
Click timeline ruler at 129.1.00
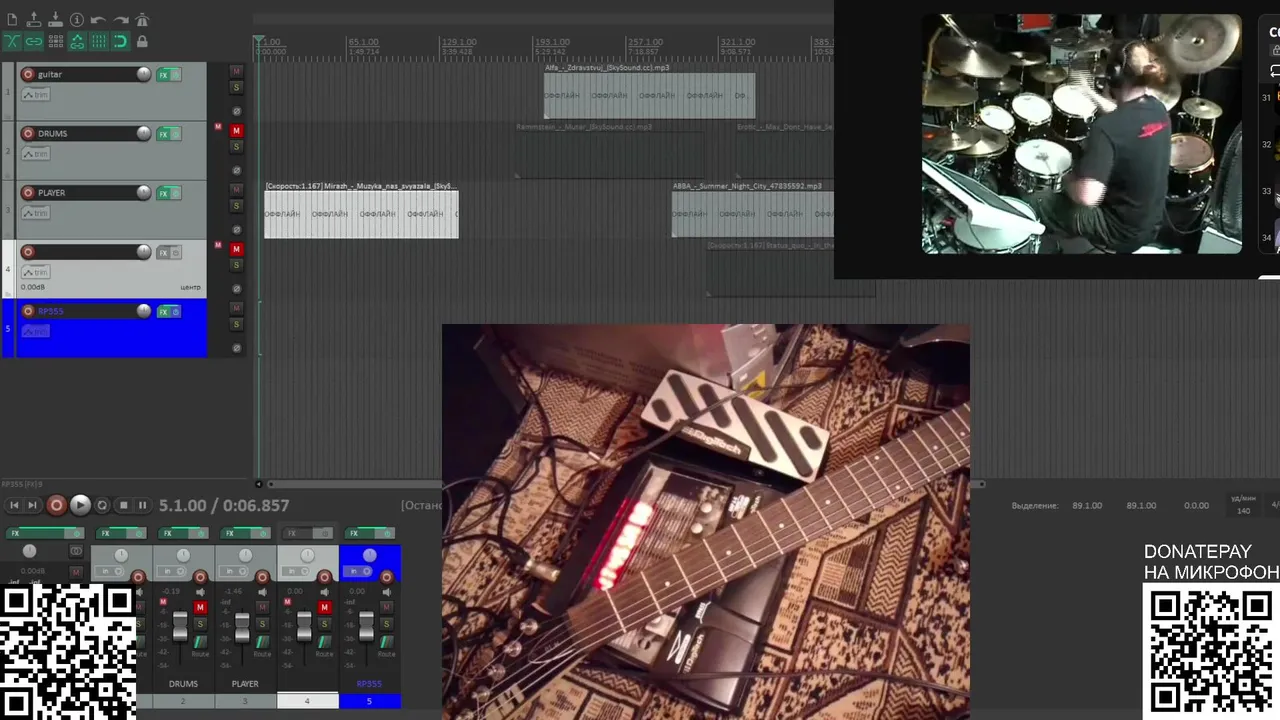(x=458, y=42)
